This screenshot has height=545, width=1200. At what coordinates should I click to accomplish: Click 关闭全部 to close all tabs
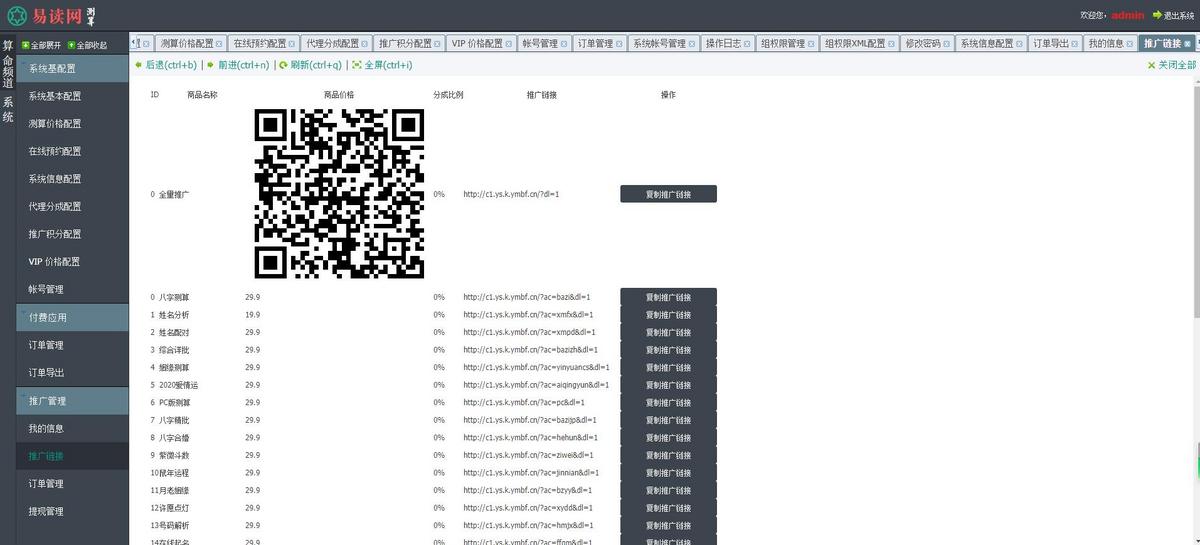tap(1172, 65)
